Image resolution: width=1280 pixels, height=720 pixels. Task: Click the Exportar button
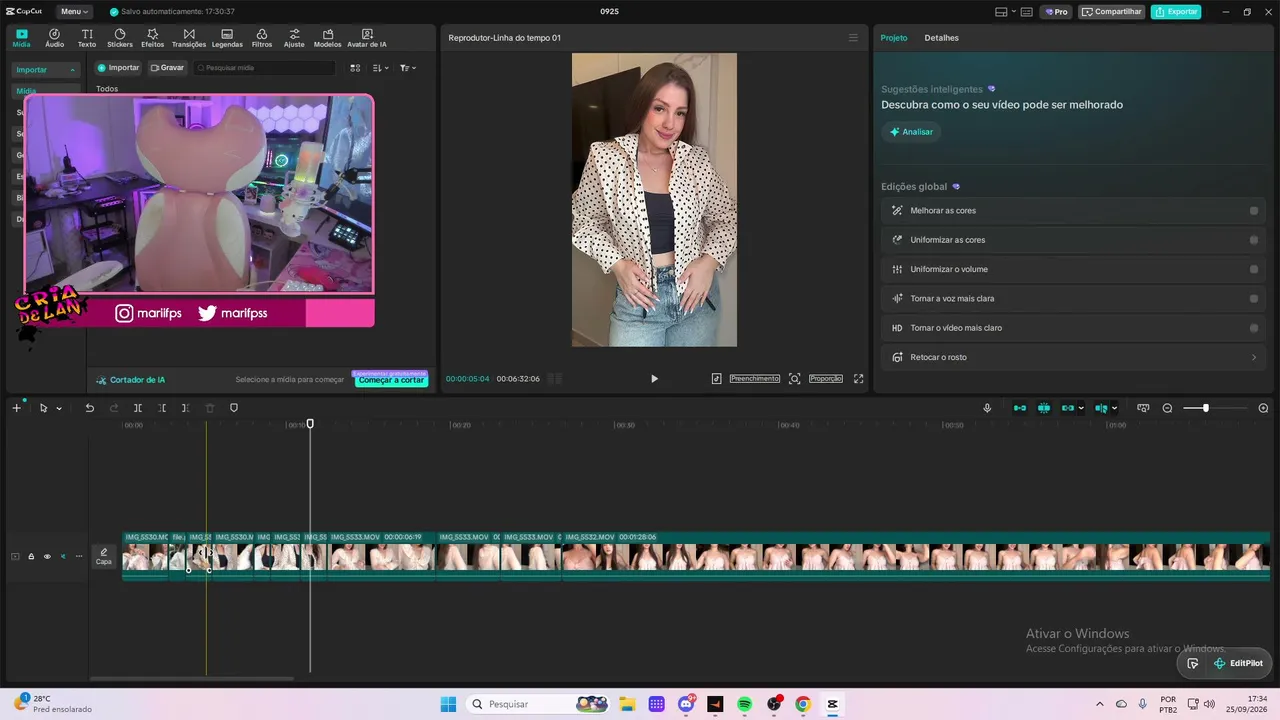coord(1176,12)
